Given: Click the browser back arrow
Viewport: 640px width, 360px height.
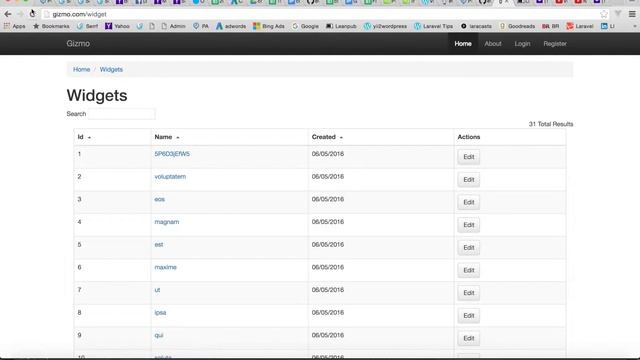Looking at the screenshot, I should click(x=8, y=14).
